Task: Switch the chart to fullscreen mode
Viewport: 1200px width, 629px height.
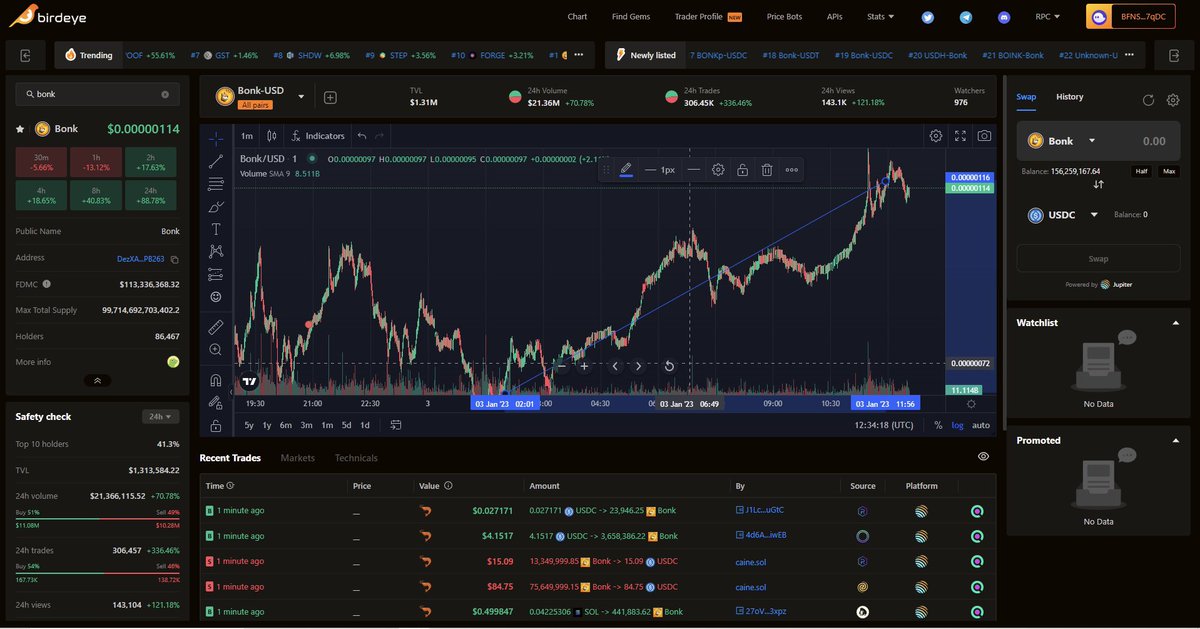Action: pos(961,136)
